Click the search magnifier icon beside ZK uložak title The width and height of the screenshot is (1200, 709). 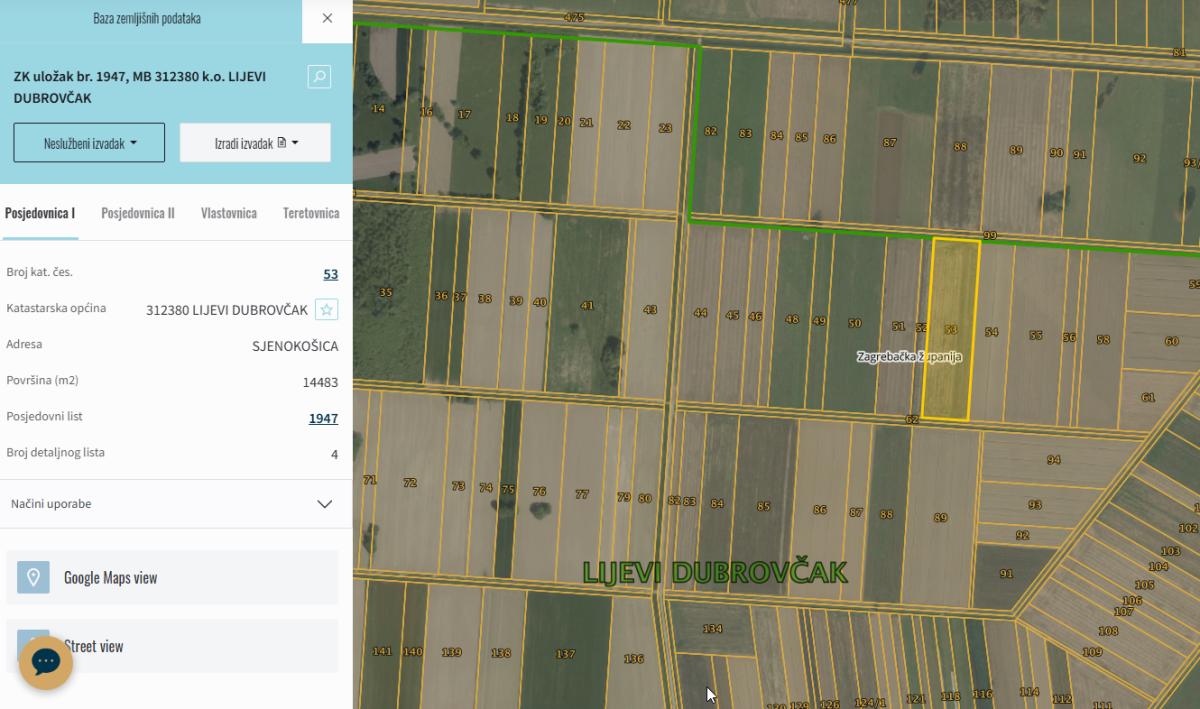pyautogui.click(x=319, y=77)
